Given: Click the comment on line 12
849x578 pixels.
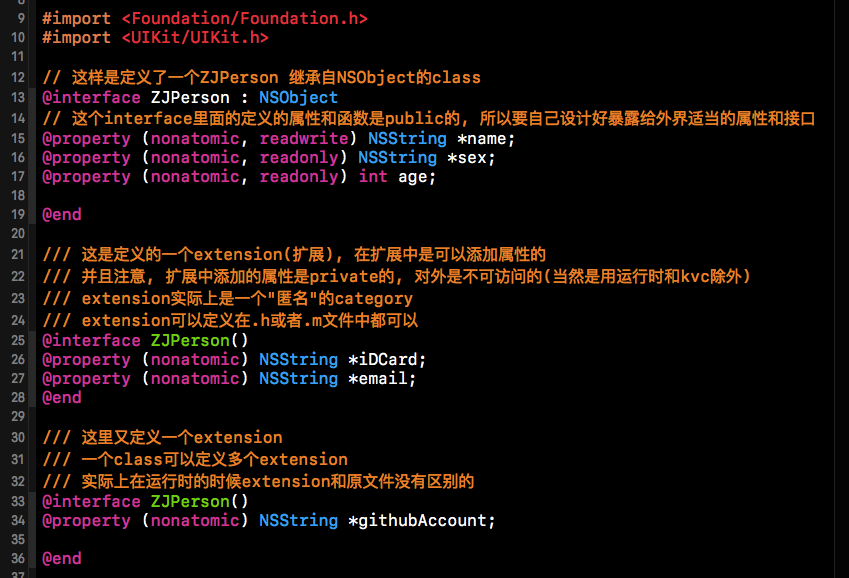Looking at the screenshot, I should 261,78.
